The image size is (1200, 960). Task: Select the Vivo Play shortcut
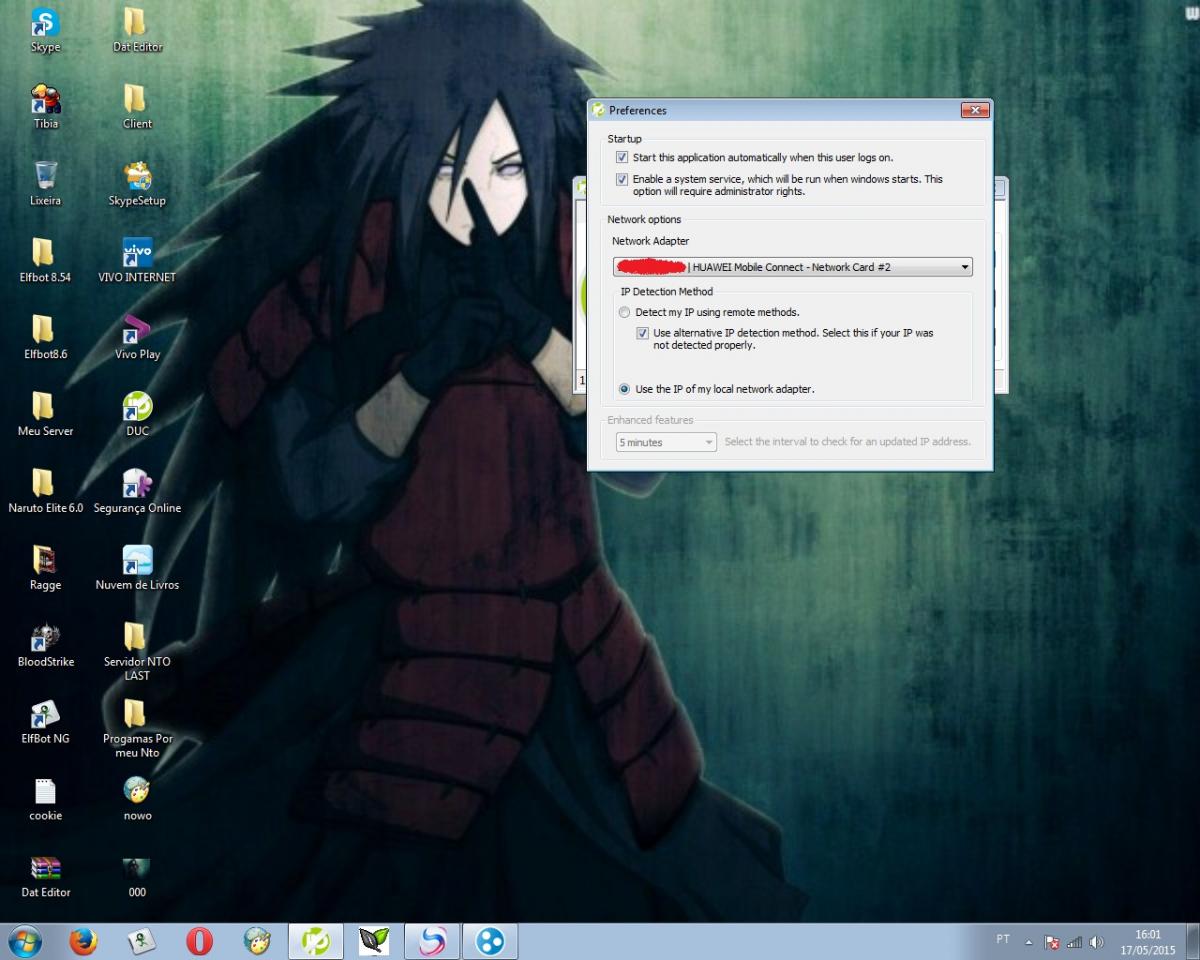point(137,338)
